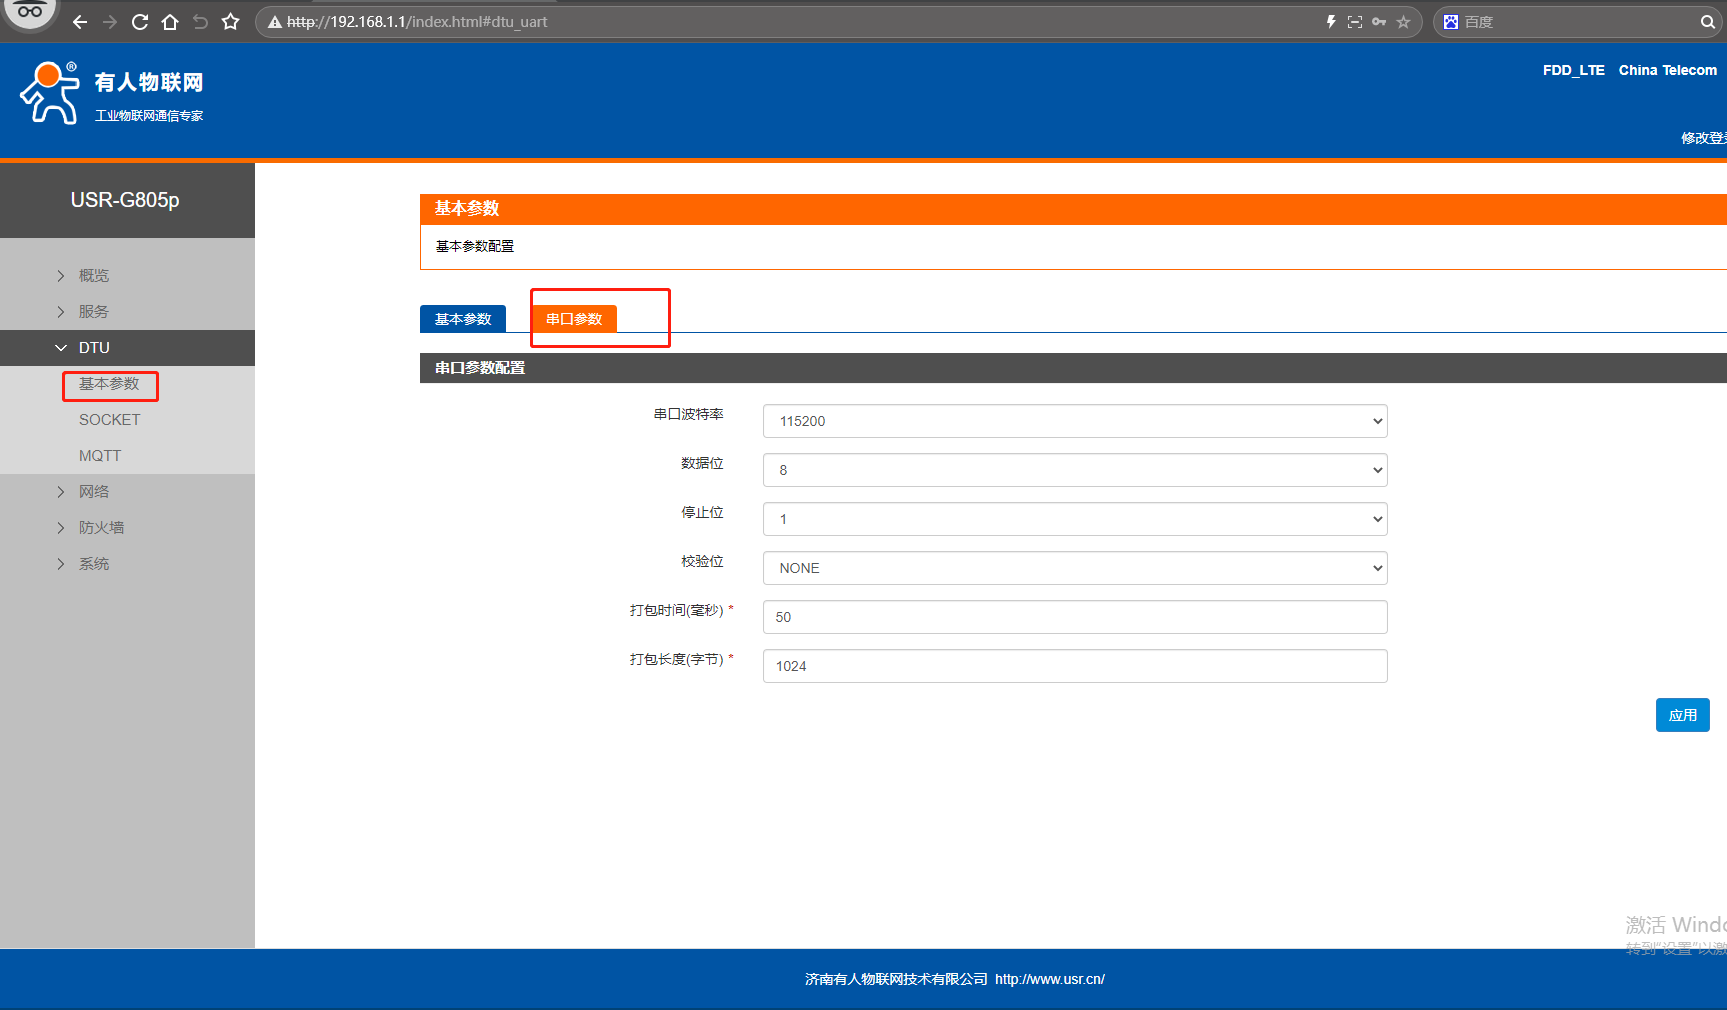
Task: Click the bookmark star beside the home icon
Action: pyautogui.click(x=231, y=22)
